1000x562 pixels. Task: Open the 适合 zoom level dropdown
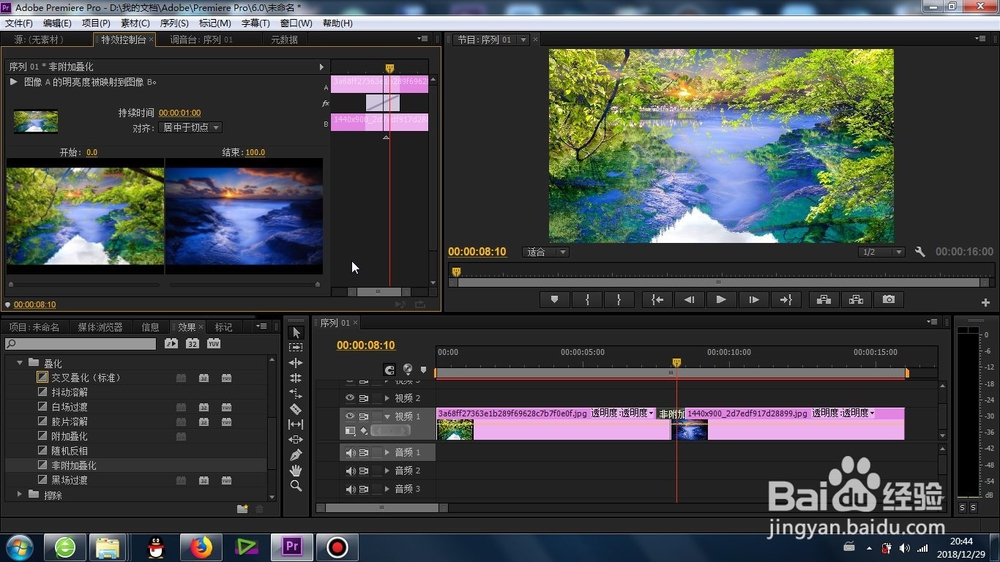coord(545,252)
